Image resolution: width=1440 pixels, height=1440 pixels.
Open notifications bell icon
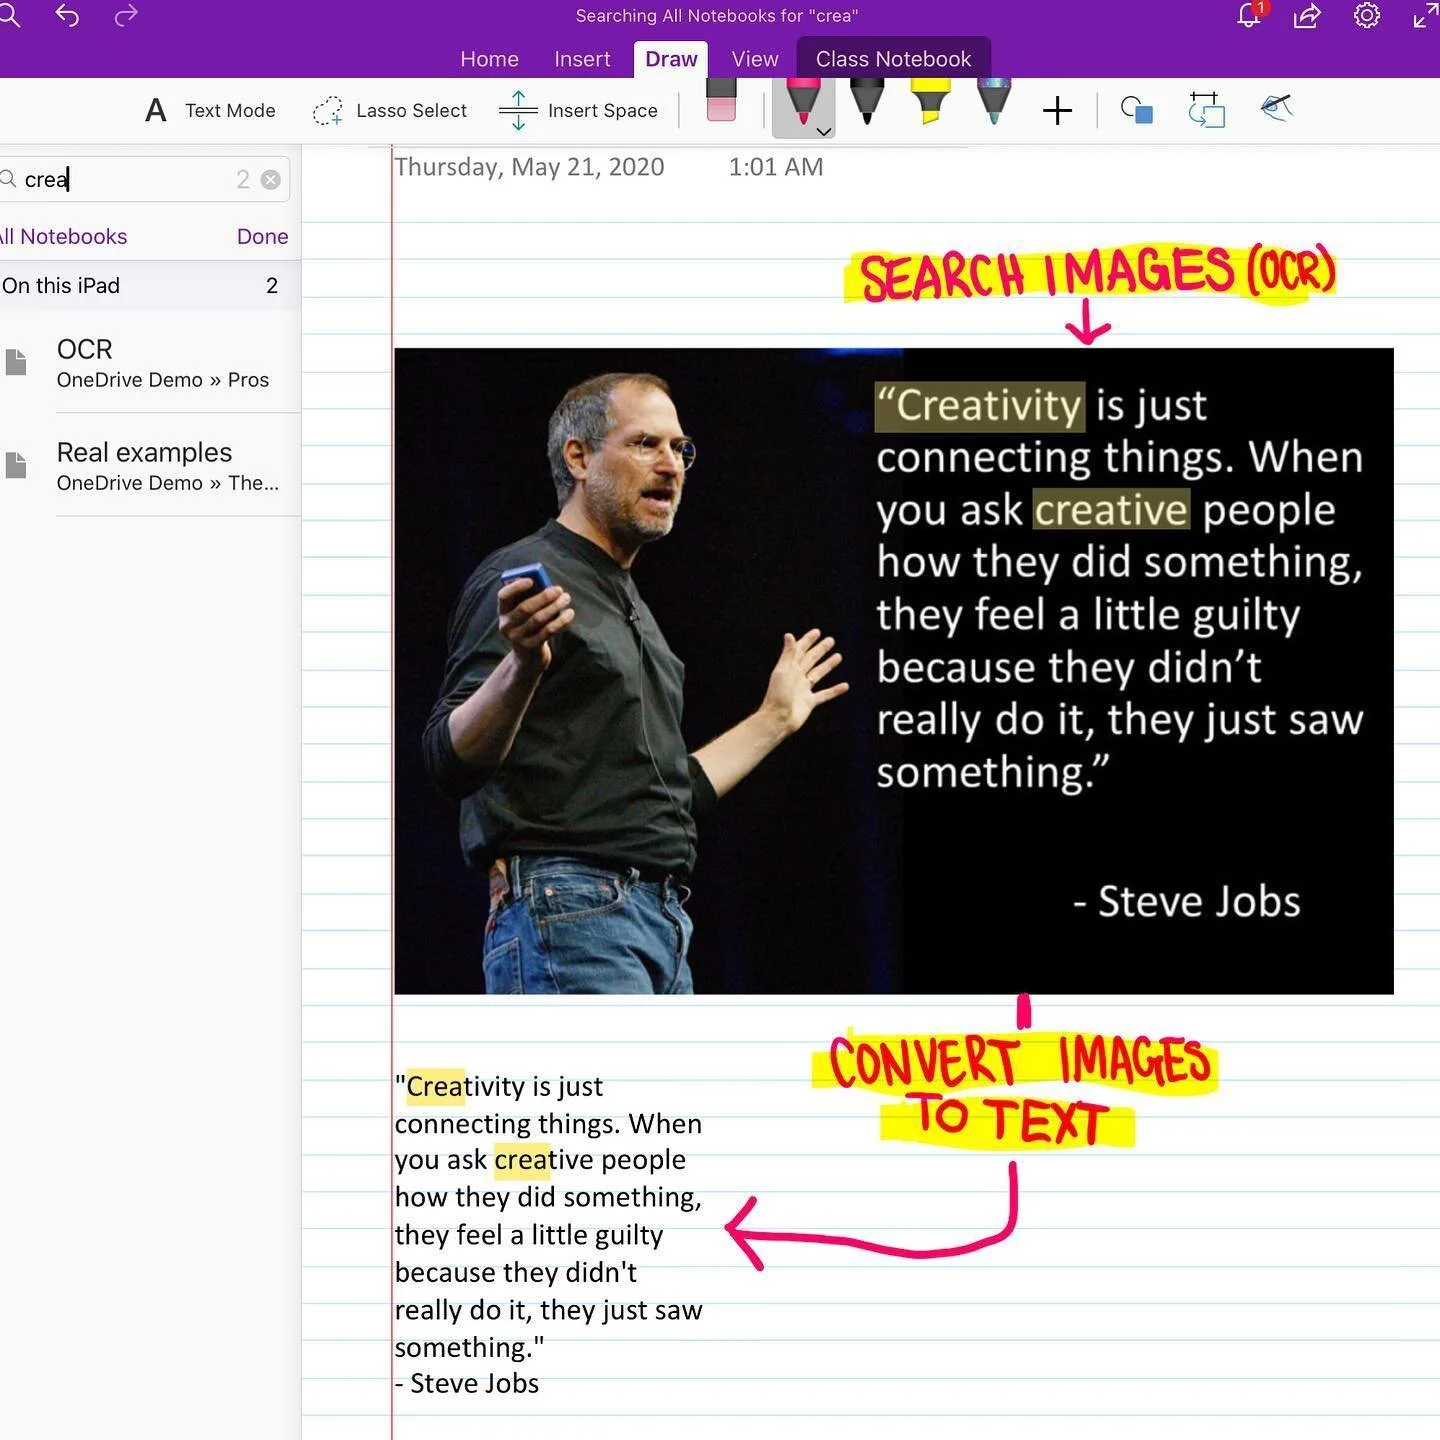point(1250,15)
